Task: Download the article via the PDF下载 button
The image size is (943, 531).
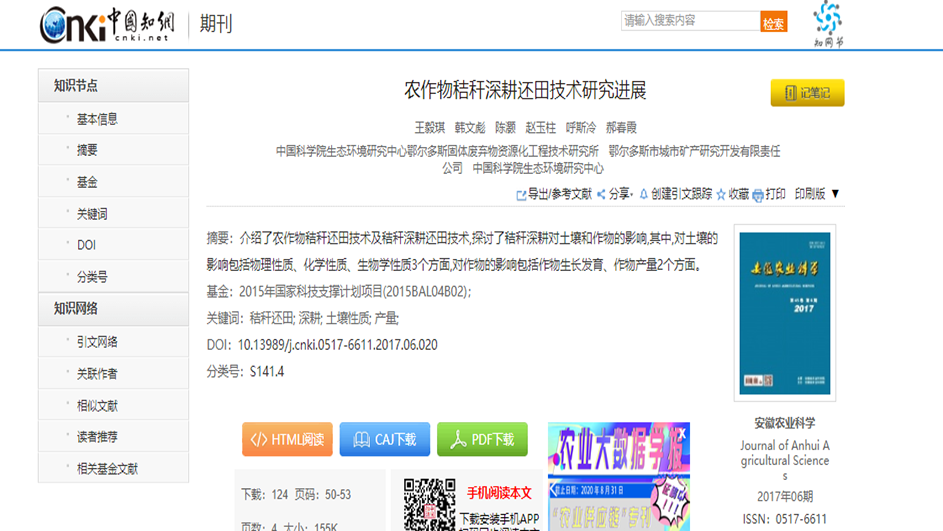Action: (482, 440)
